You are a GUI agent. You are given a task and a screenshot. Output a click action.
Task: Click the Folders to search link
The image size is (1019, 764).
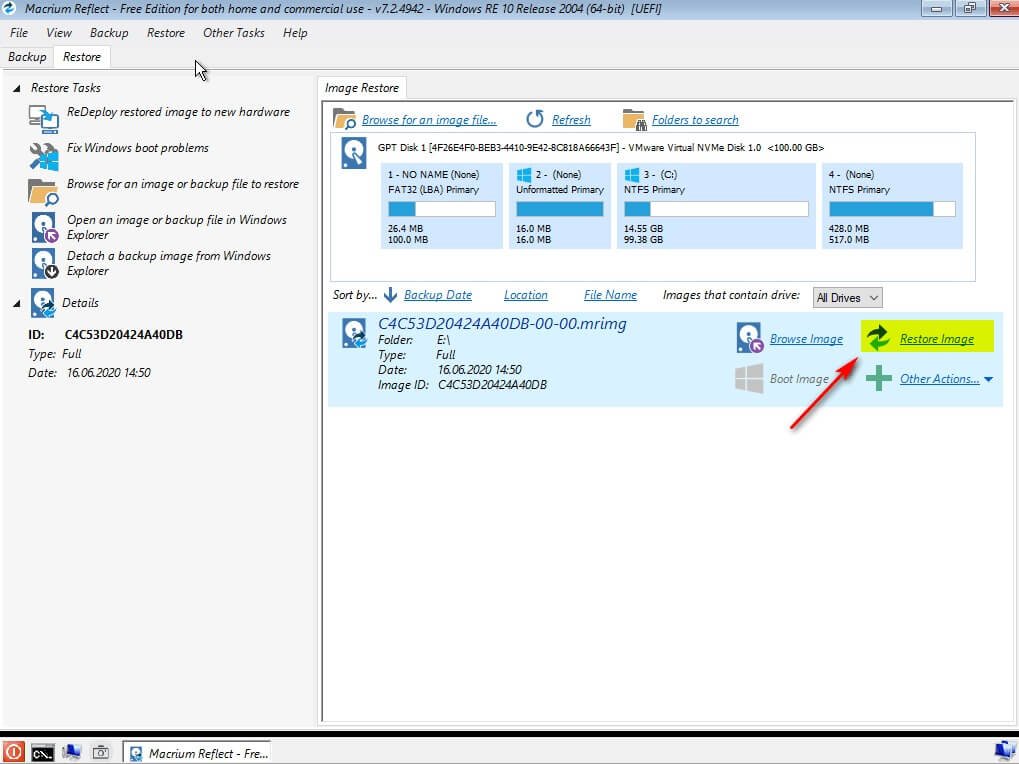(695, 120)
